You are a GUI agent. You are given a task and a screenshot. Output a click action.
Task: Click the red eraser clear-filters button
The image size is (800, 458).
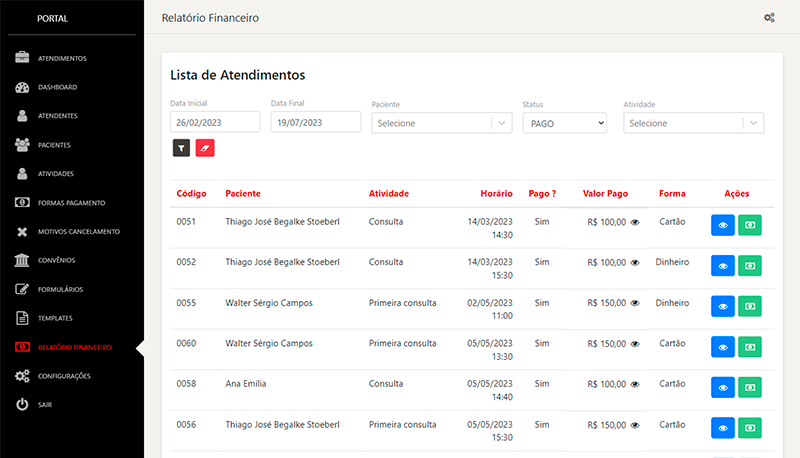205,147
